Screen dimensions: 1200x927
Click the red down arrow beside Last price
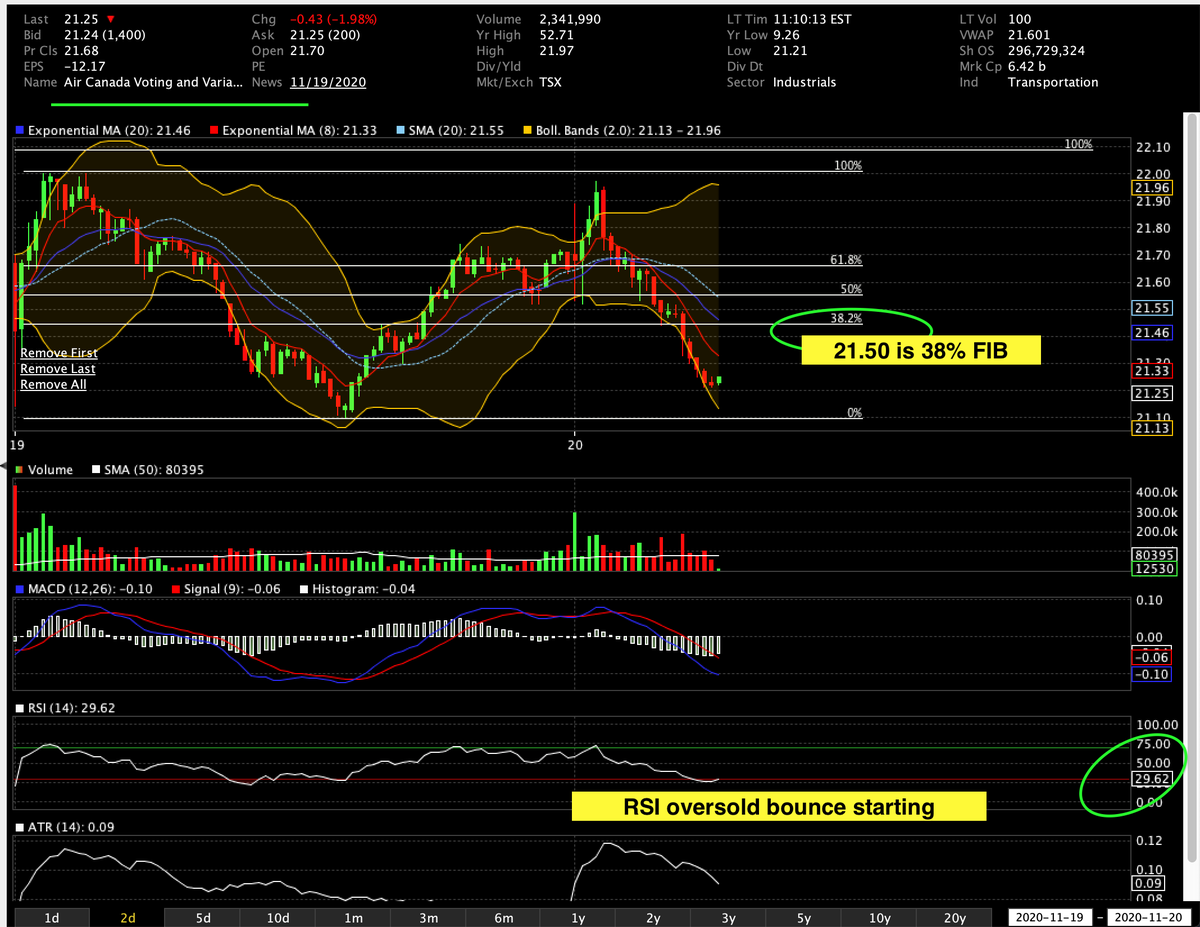point(109,19)
